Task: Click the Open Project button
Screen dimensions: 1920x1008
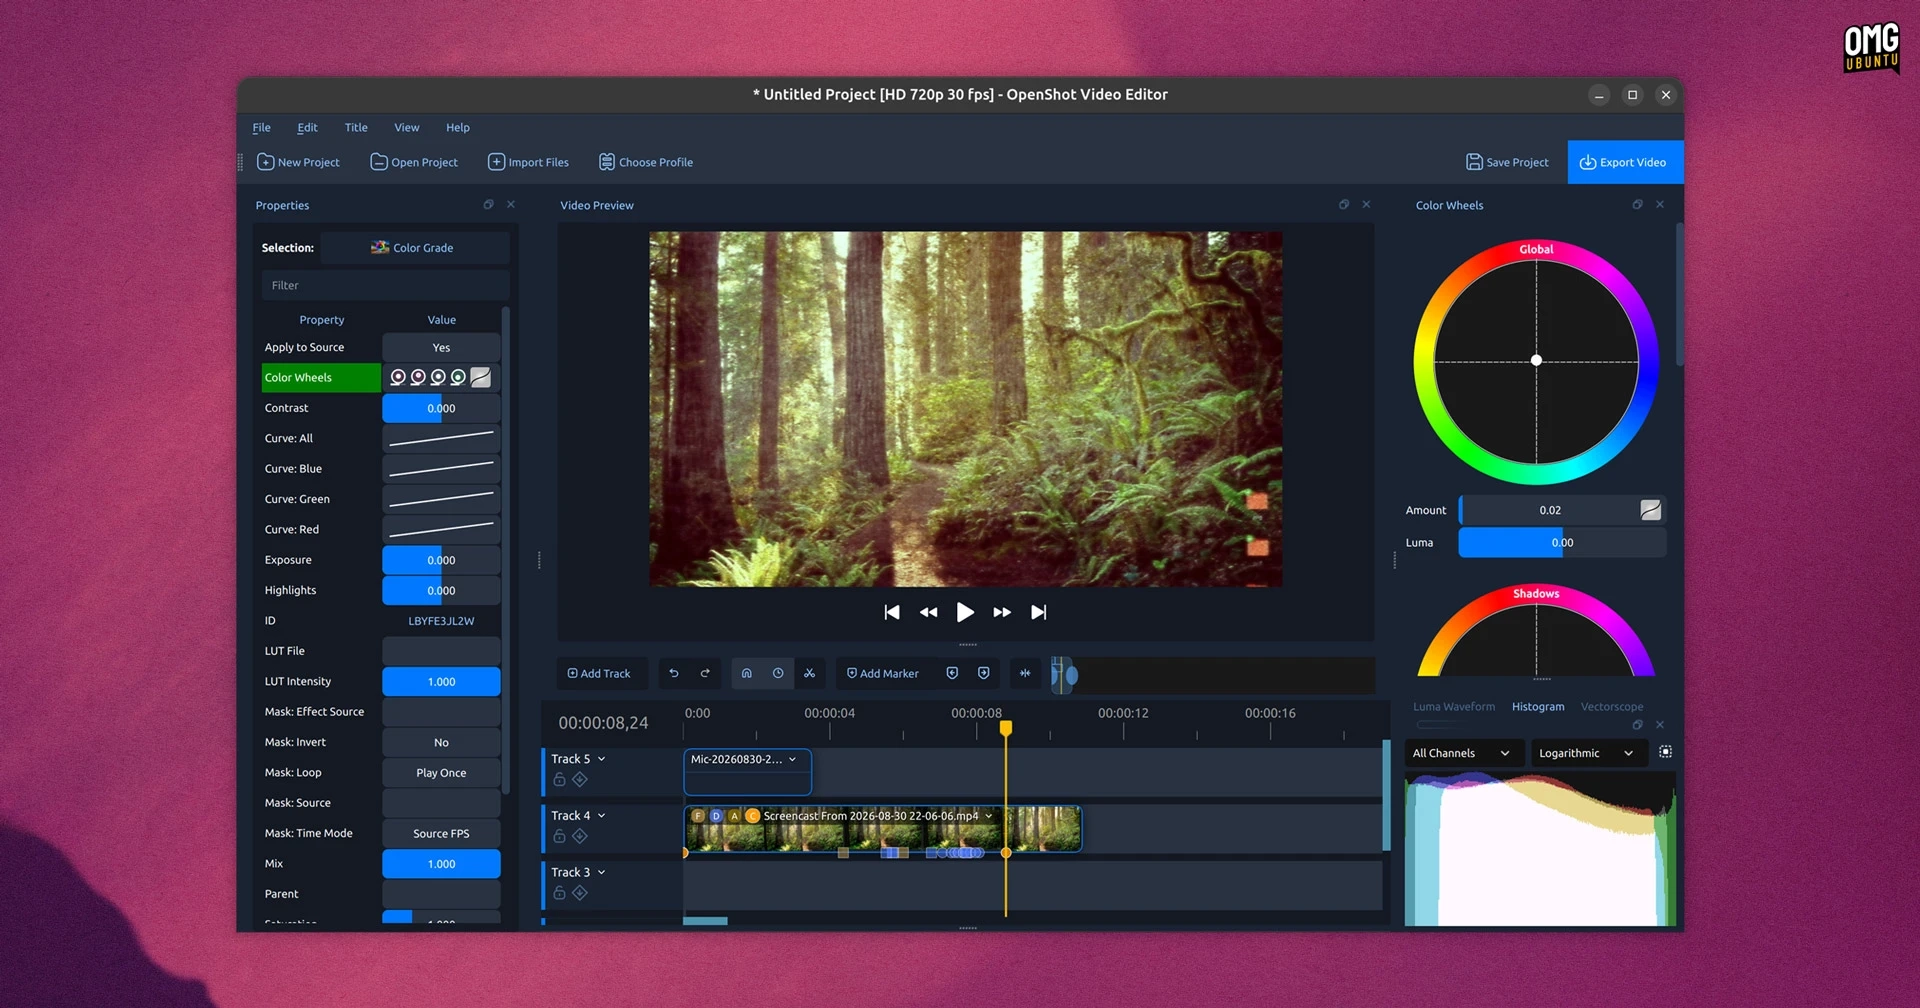Action: point(414,162)
